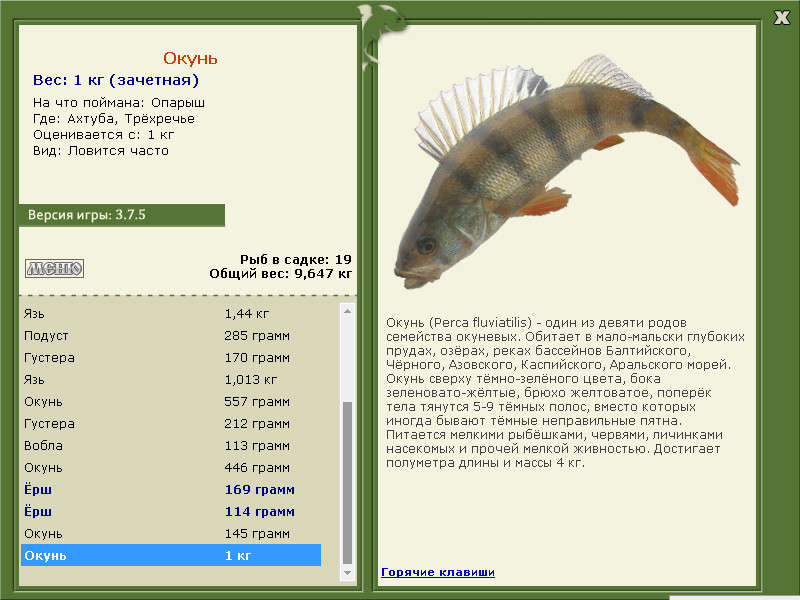The image size is (800, 600).
Task: Click the Оценивается с: 1 кг line
Action: [x=104, y=135]
